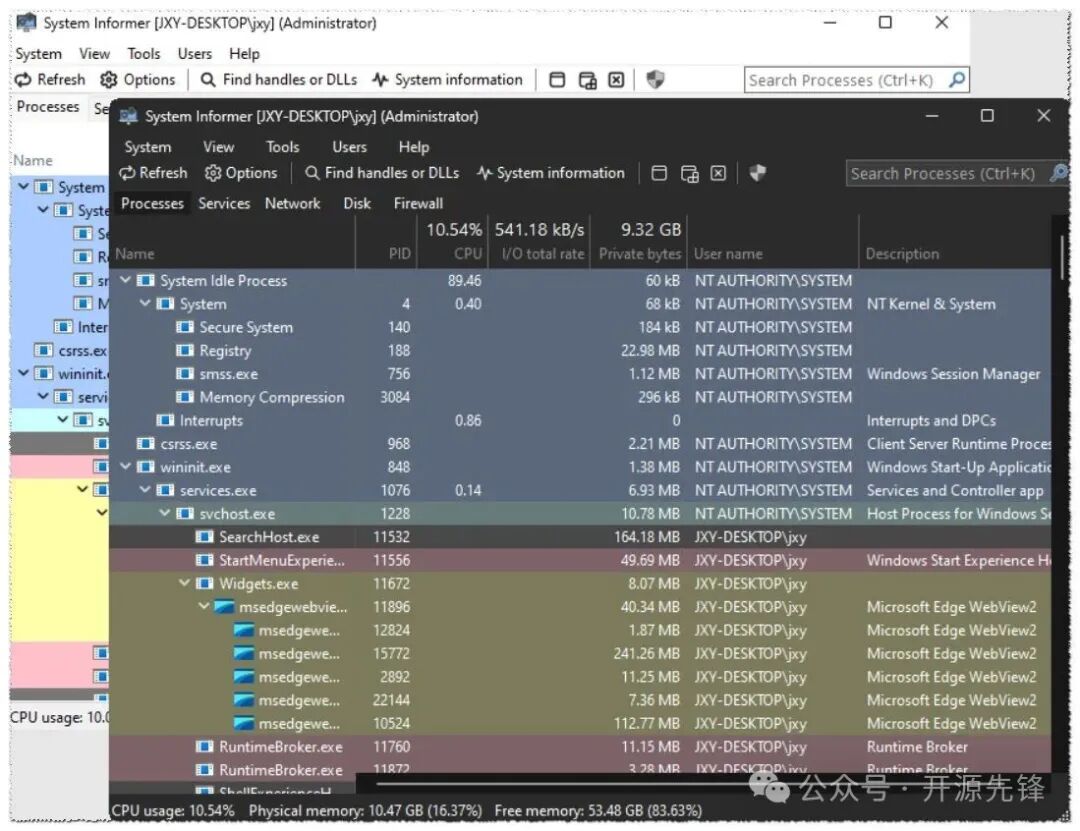Collapse the svchost.exe 1228 tree node
The width and height of the screenshot is (1080, 831).
click(165, 514)
